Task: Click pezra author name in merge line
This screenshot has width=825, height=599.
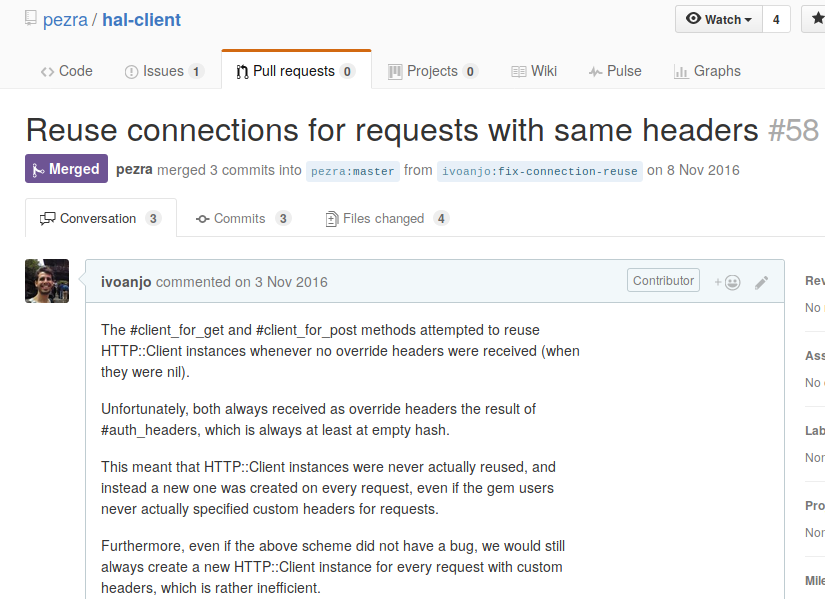Action: point(134,169)
